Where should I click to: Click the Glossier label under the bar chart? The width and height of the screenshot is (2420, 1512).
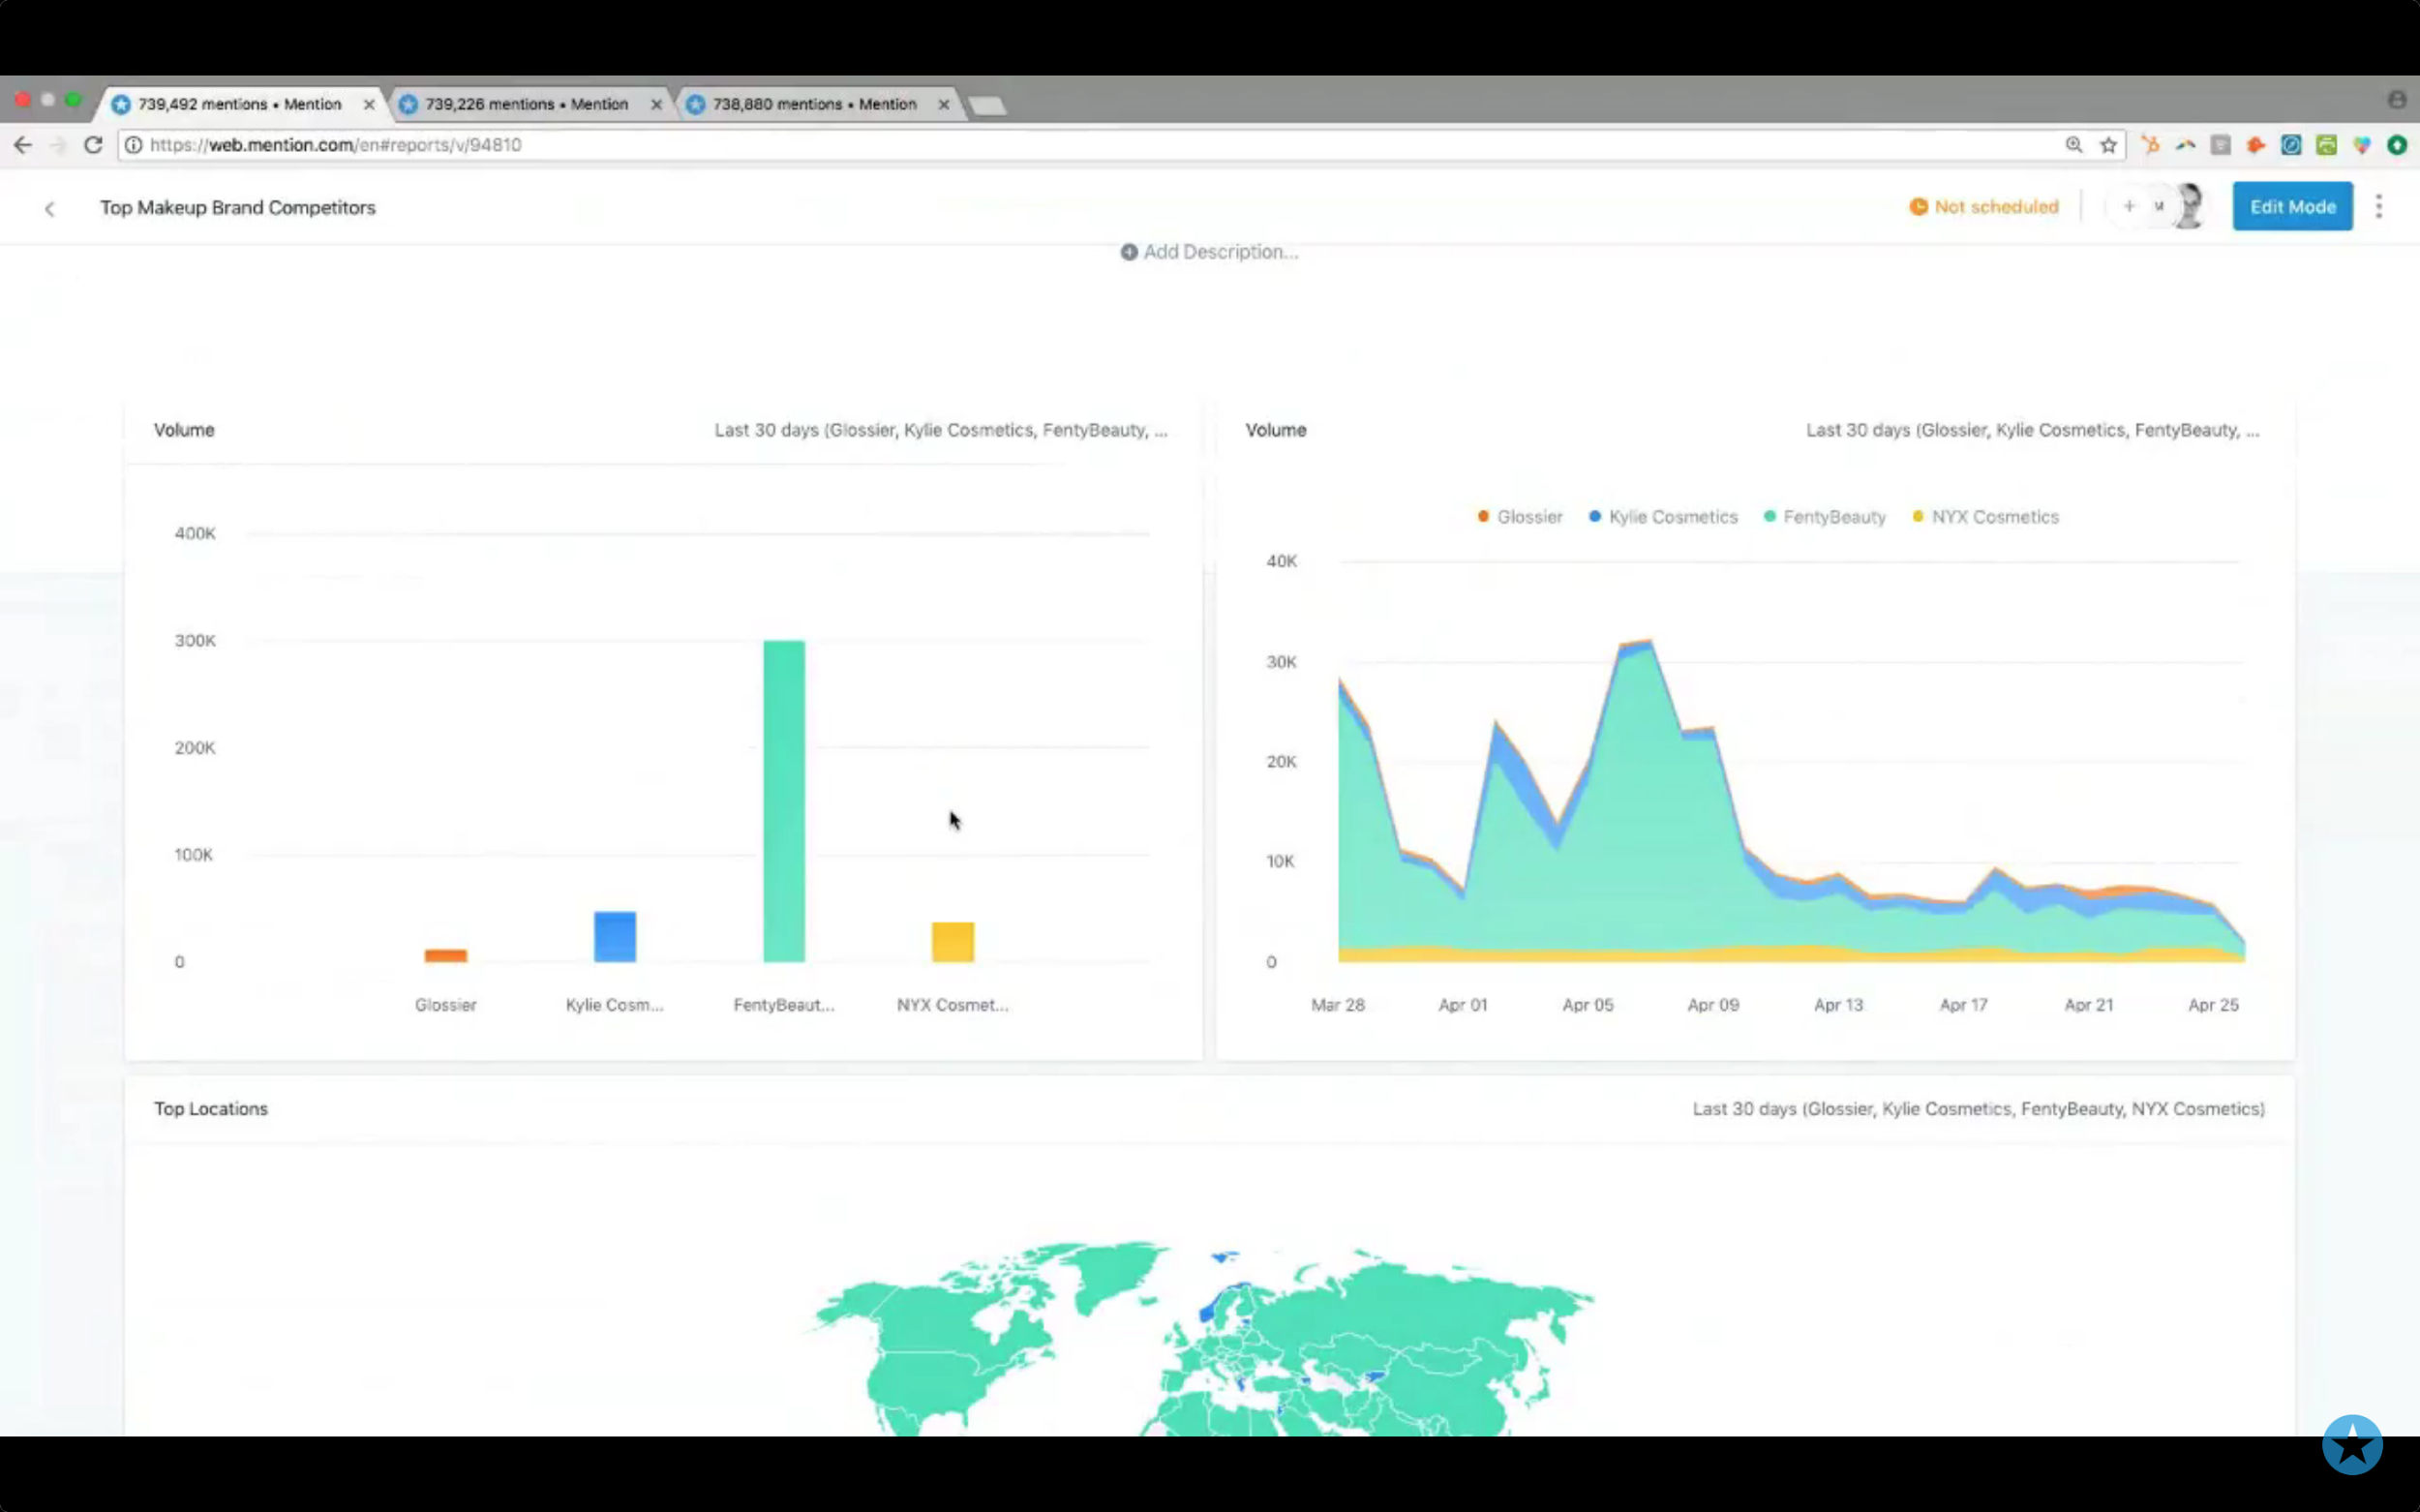coord(446,1005)
